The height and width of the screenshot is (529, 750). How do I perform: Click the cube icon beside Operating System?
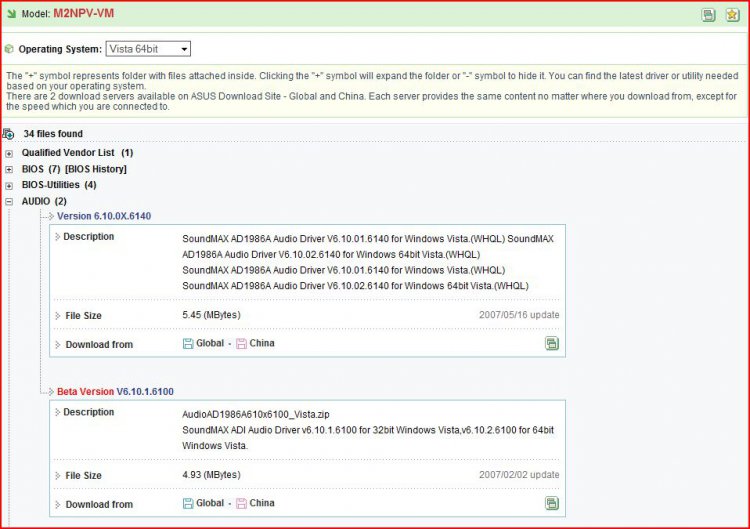coord(9,49)
